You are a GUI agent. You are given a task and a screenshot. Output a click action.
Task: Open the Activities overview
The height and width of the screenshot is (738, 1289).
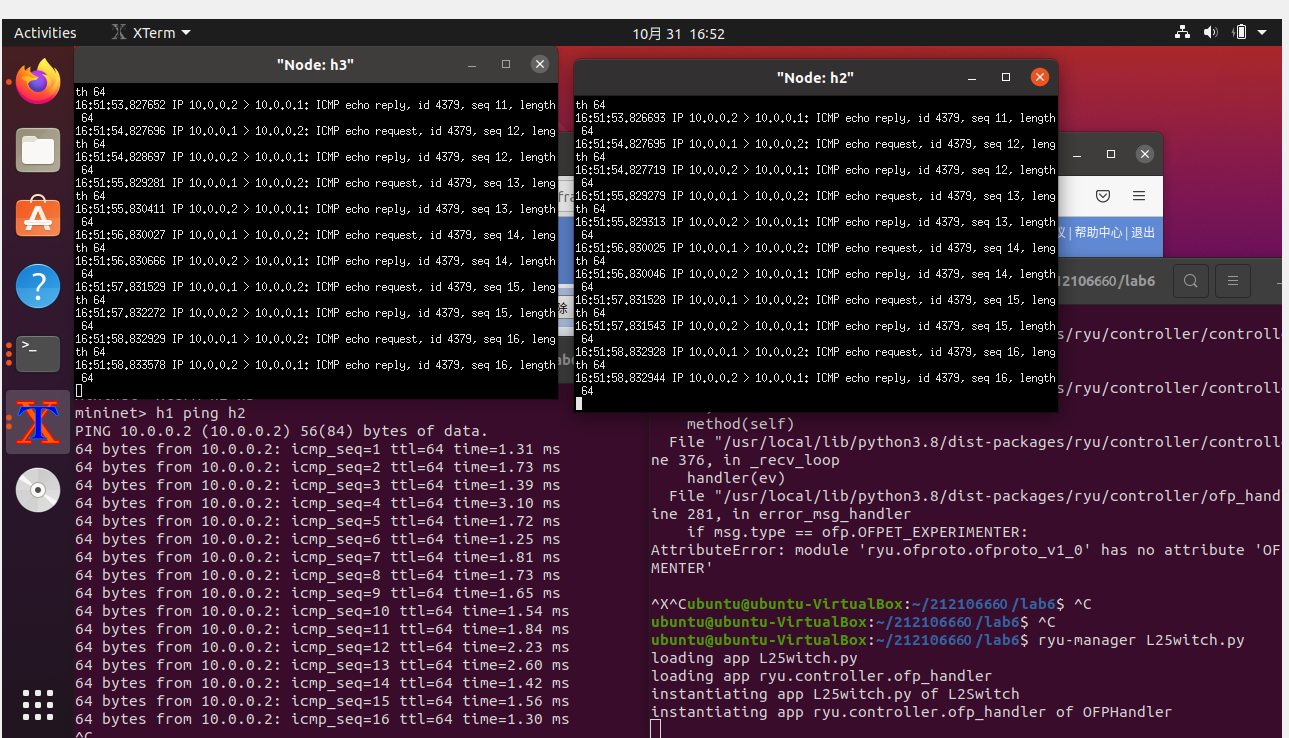pyautogui.click(x=45, y=33)
